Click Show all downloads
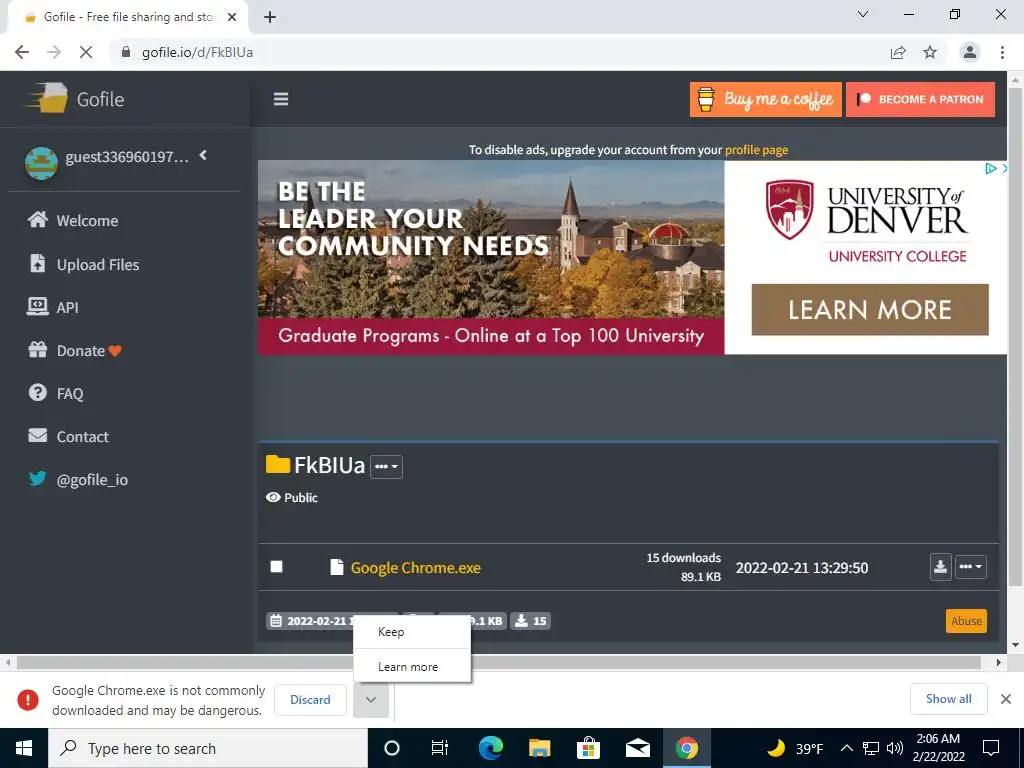This screenshot has width=1024, height=768. point(948,699)
